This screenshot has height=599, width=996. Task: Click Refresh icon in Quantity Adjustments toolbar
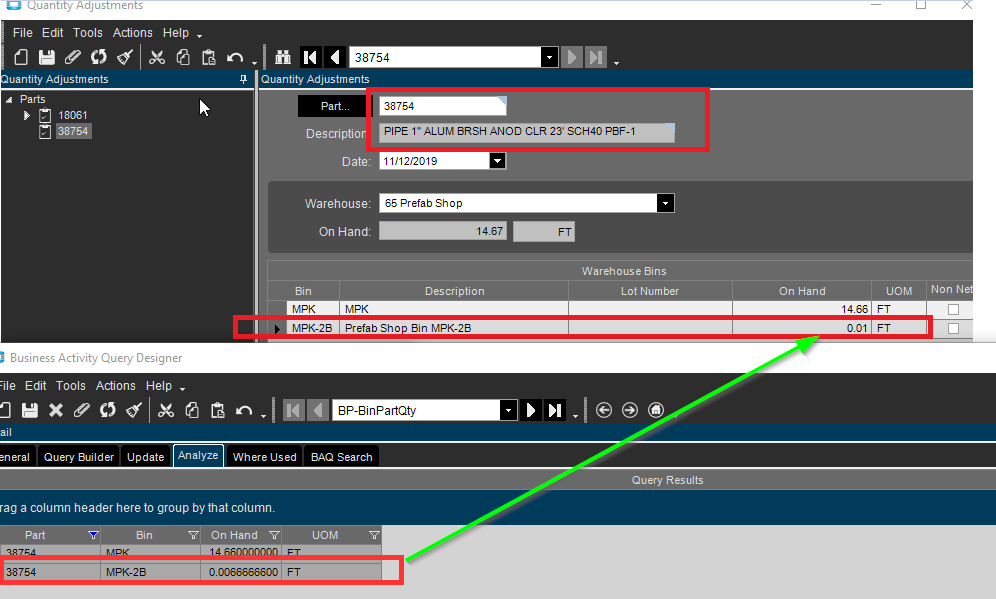coord(98,57)
